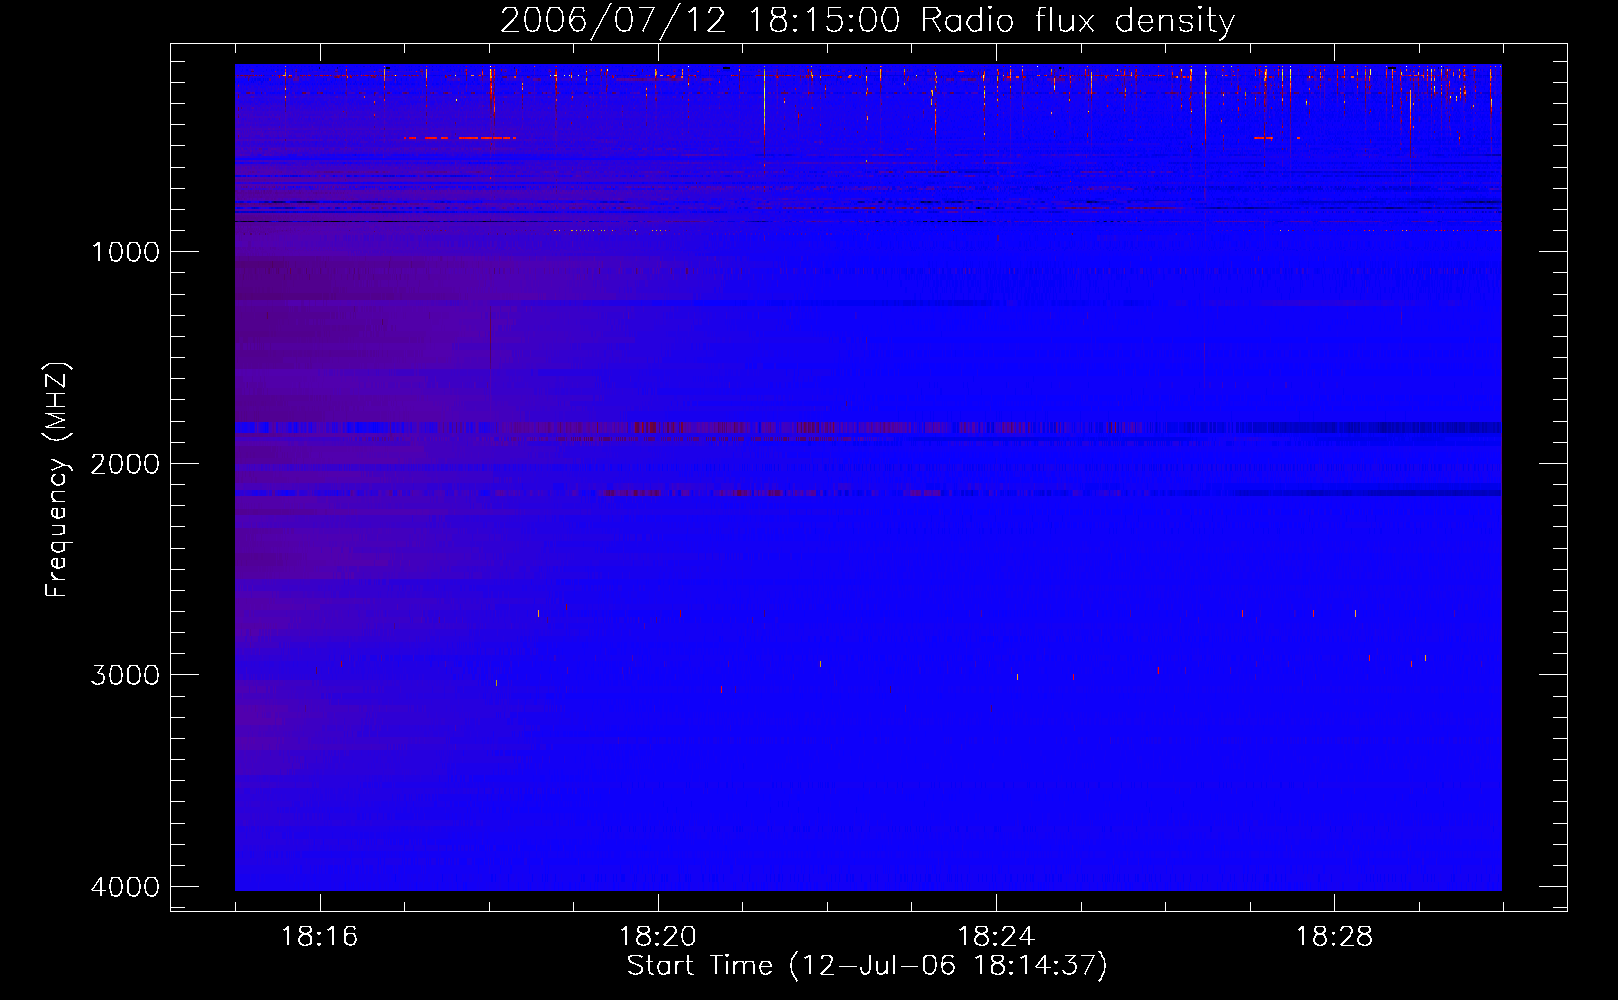Image resolution: width=1618 pixels, height=1000 pixels.
Task: Click the 'Start Time (12-Jul-06 18:14:37)' x-axis label
Action: tap(867, 966)
